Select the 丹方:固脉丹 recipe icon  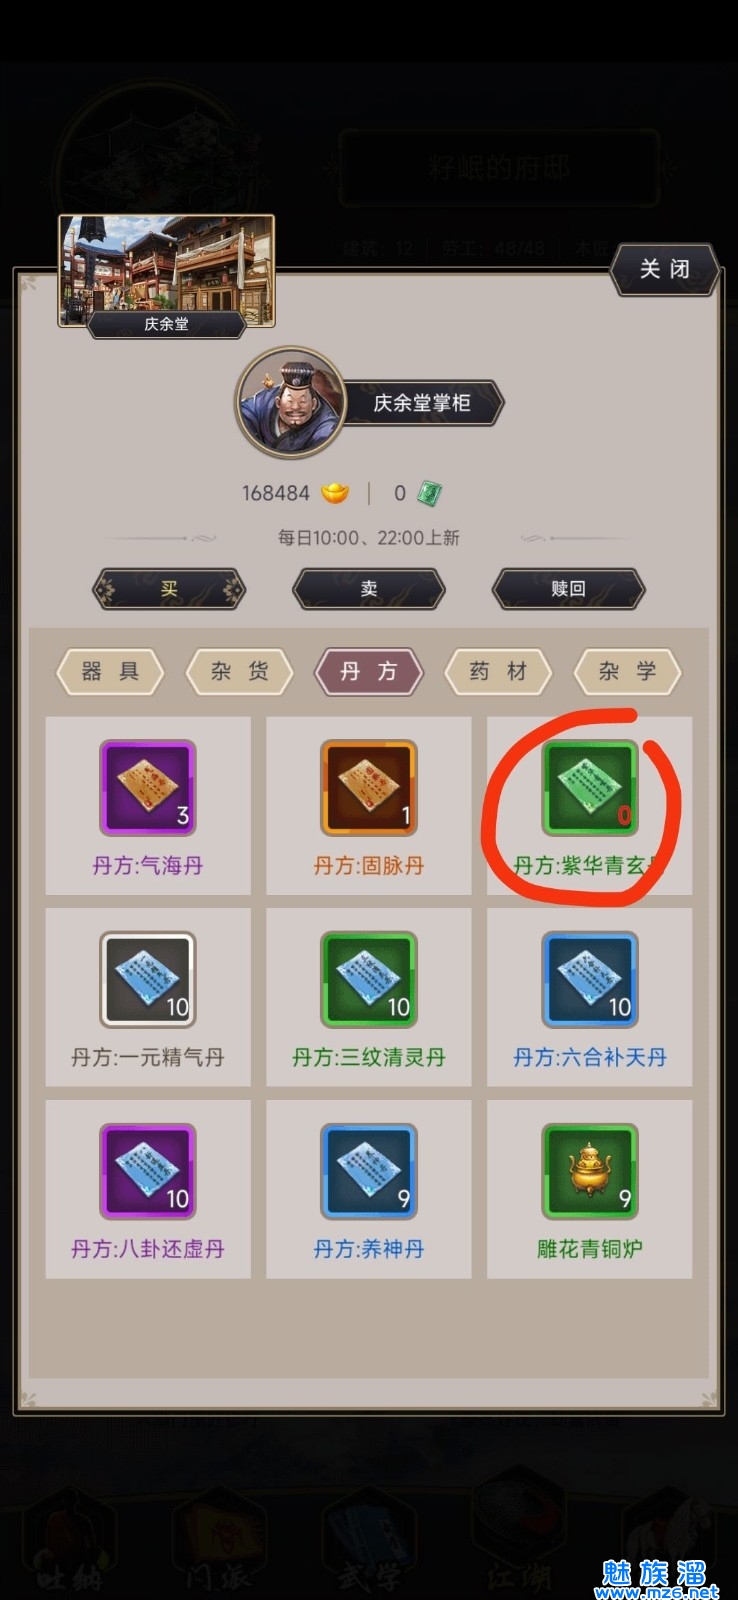369,788
